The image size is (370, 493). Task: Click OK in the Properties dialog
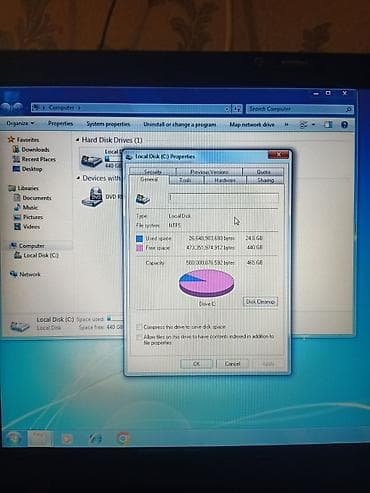click(196, 364)
